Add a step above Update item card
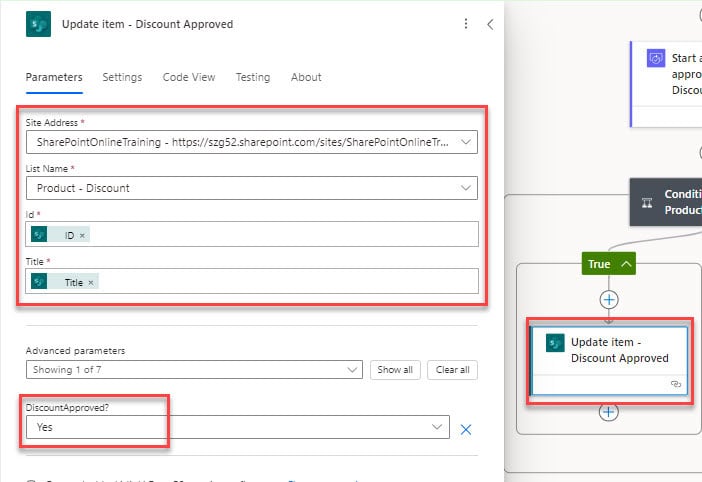Viewport: 702px width, 482px height. coord(609,299)
